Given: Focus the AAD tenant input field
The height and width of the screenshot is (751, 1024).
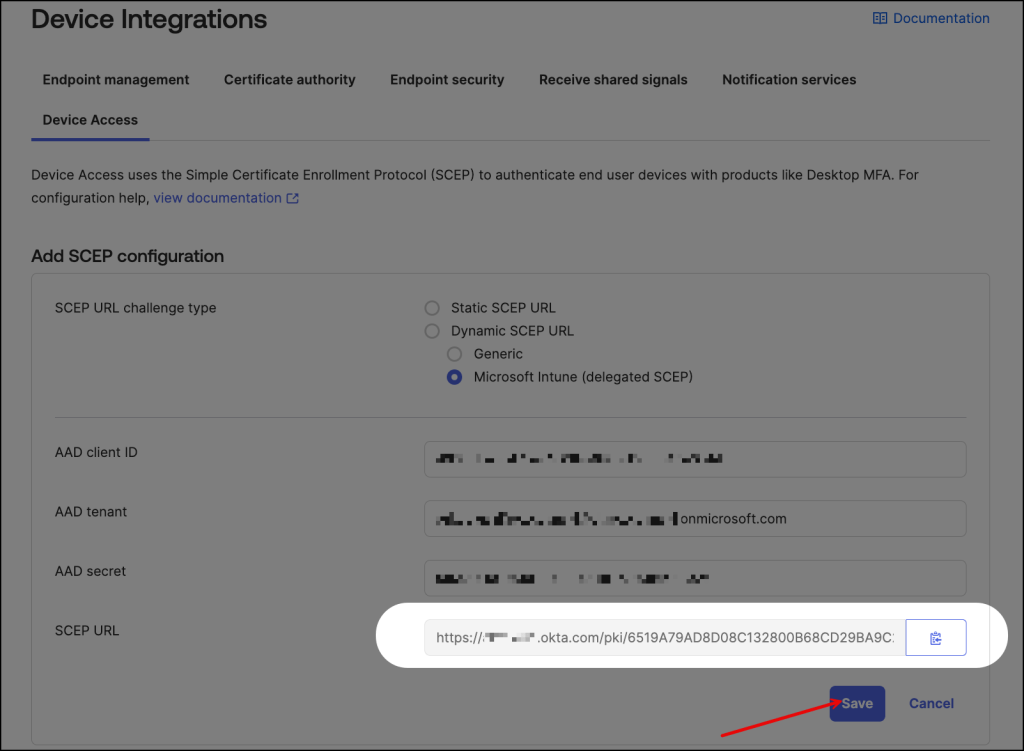Looking at the screenshot, I should tap(694, 519).
